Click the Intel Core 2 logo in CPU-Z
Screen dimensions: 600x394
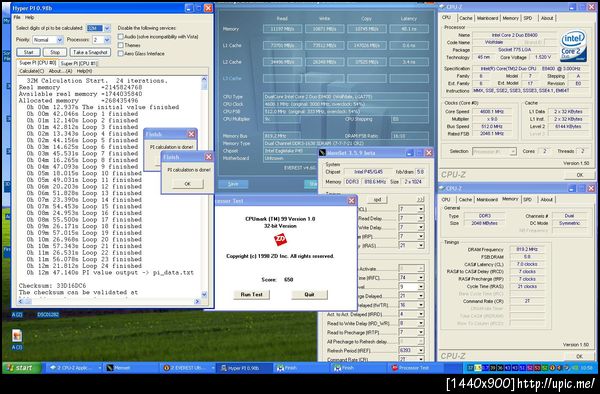[573, 47]
